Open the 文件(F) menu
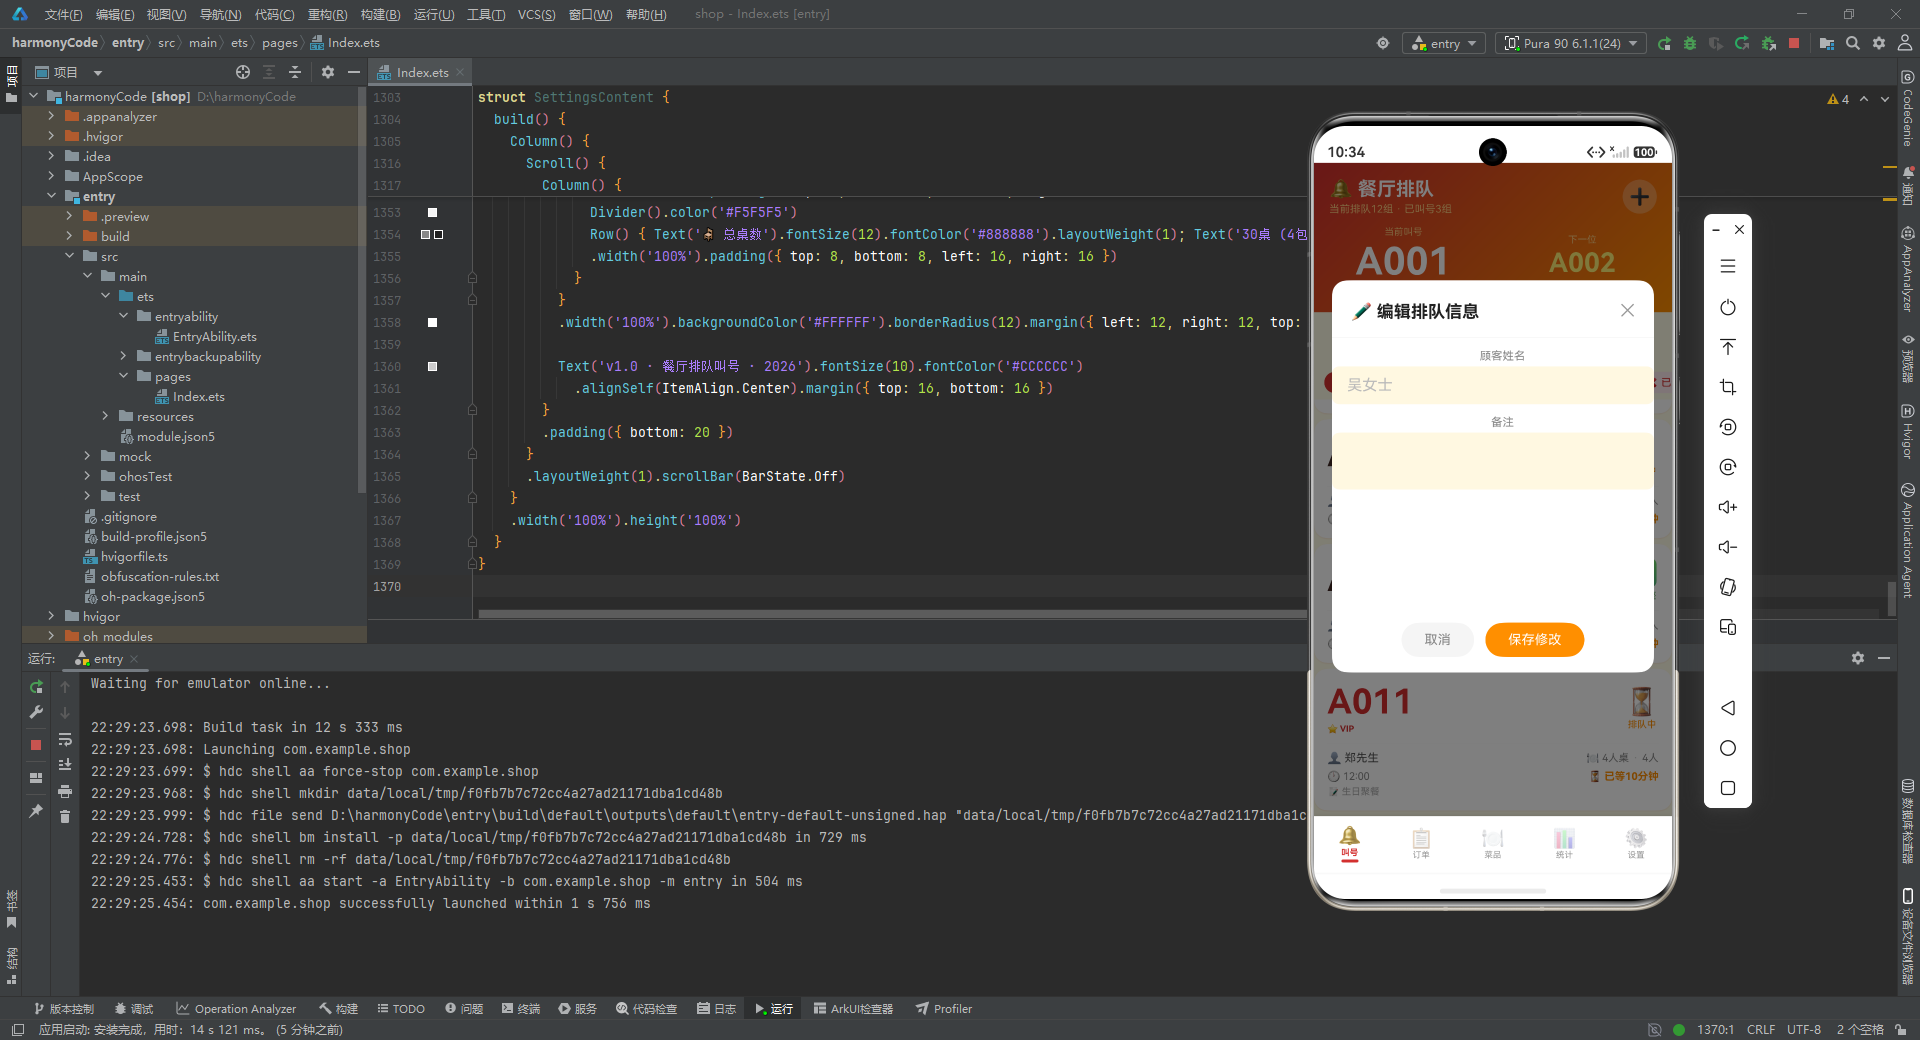This screenshot has height=1040, width=1920. [x=63, y=14]
